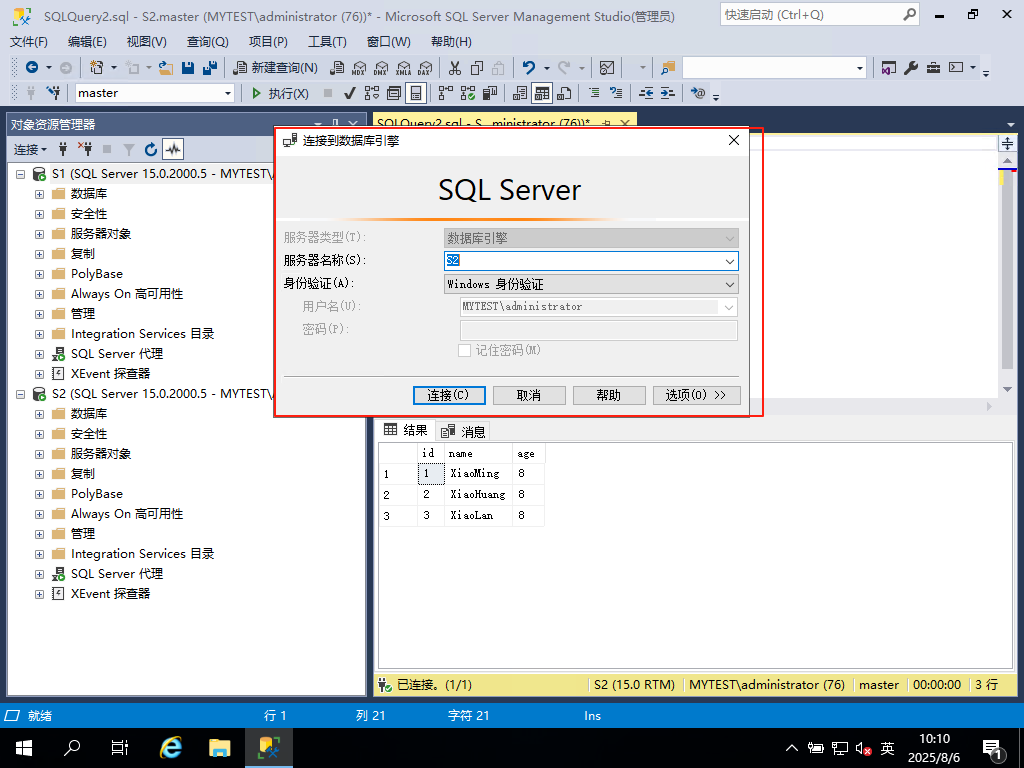Switch to the 结果 results tab
The height and width of the screenshot is (768, 1024).
[406, 430]
